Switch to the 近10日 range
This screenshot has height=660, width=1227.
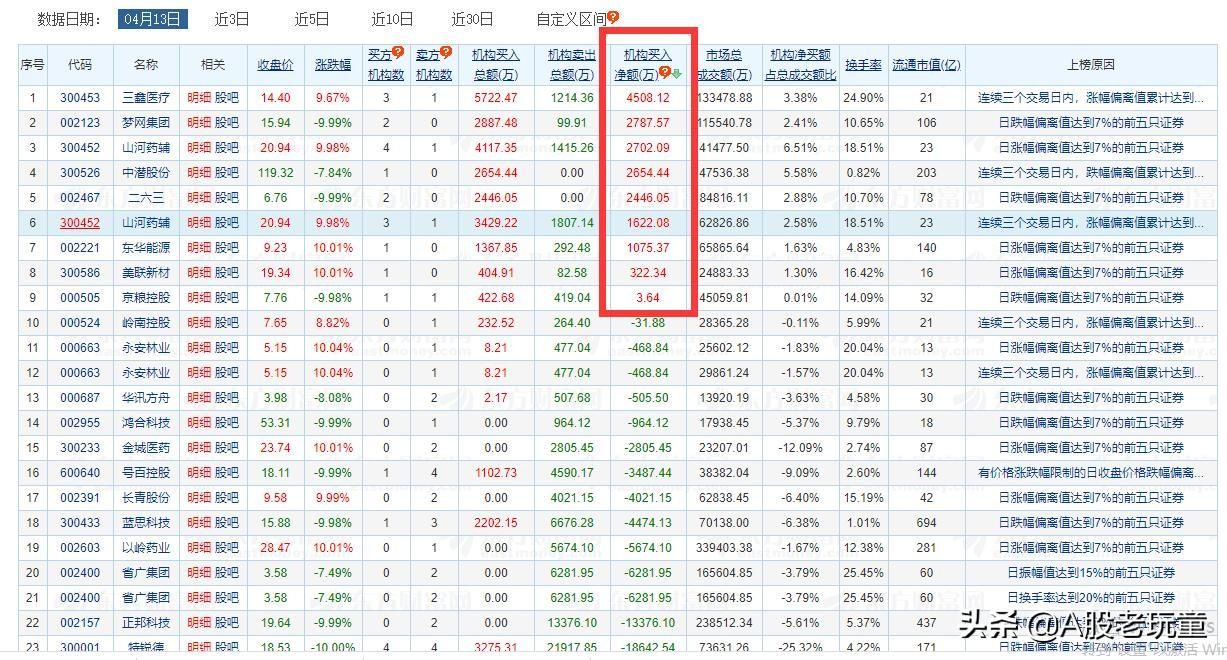(x=391, y=19)
